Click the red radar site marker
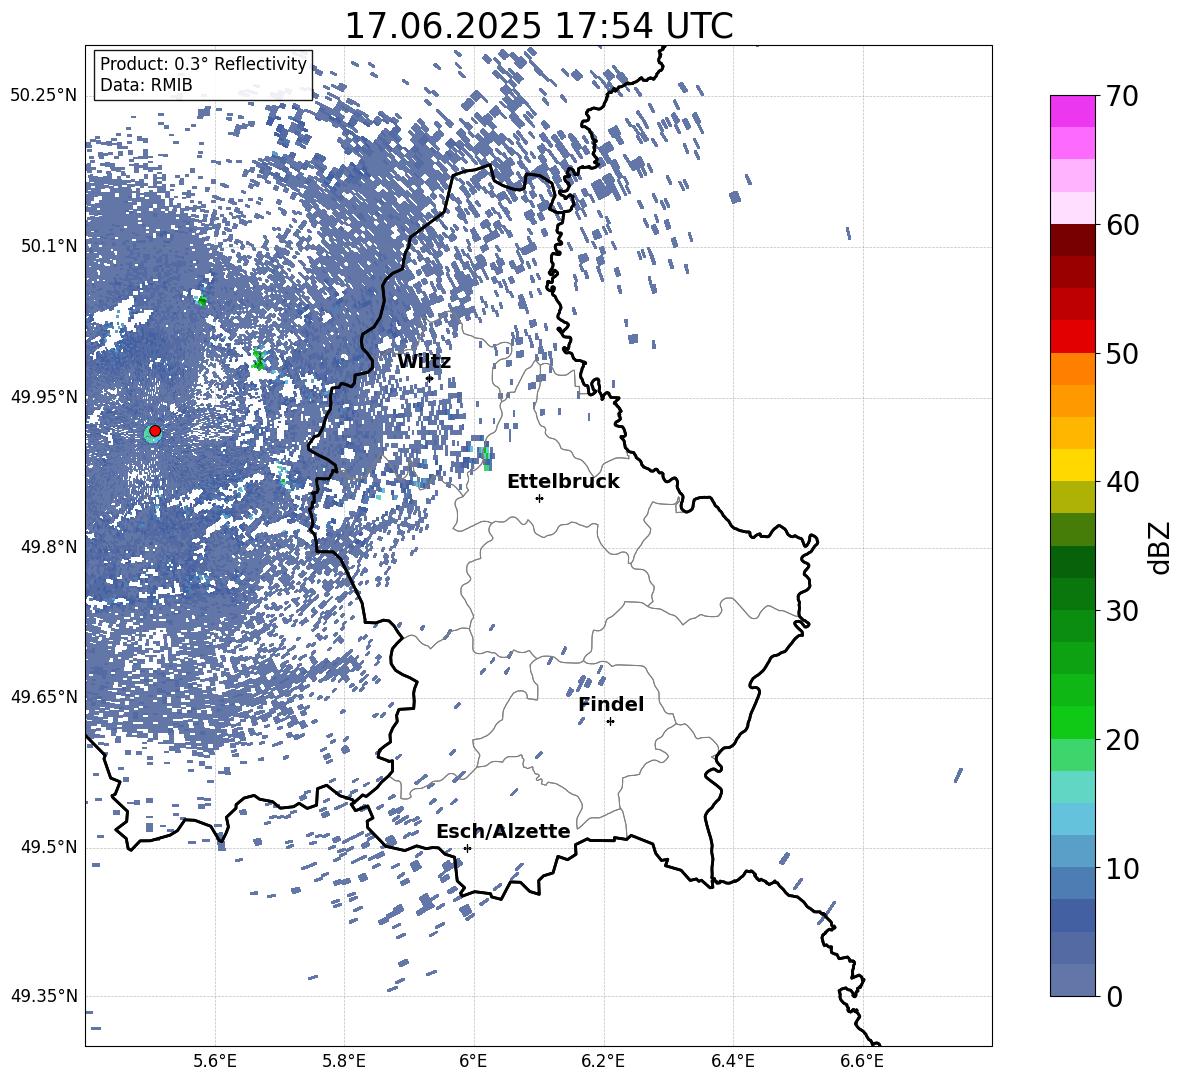Viewport: 1184px width, 1081px height. [x=155, y=431]
